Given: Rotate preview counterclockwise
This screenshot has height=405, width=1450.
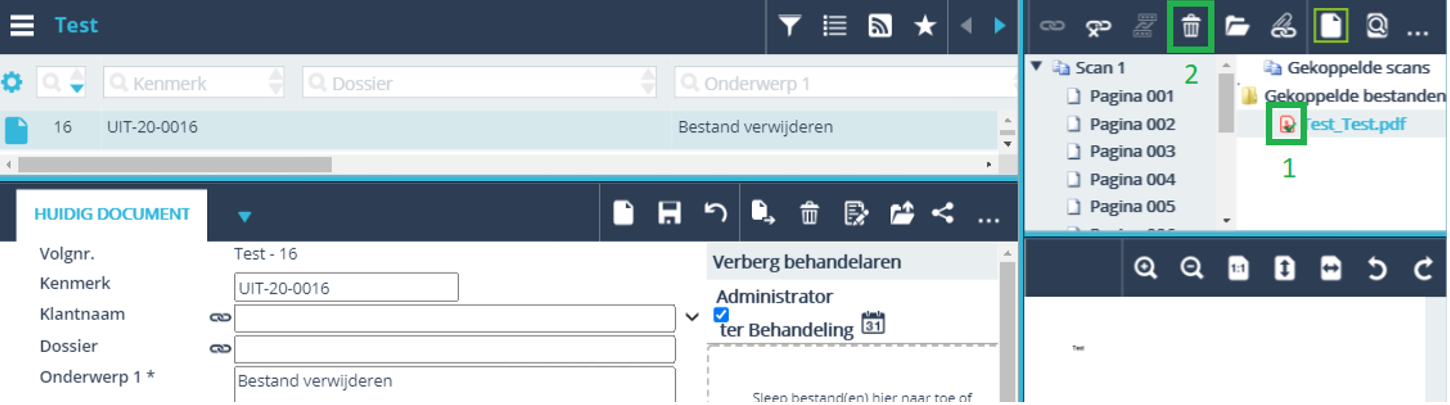Looking at the screenshot, I should [1377, 268].
